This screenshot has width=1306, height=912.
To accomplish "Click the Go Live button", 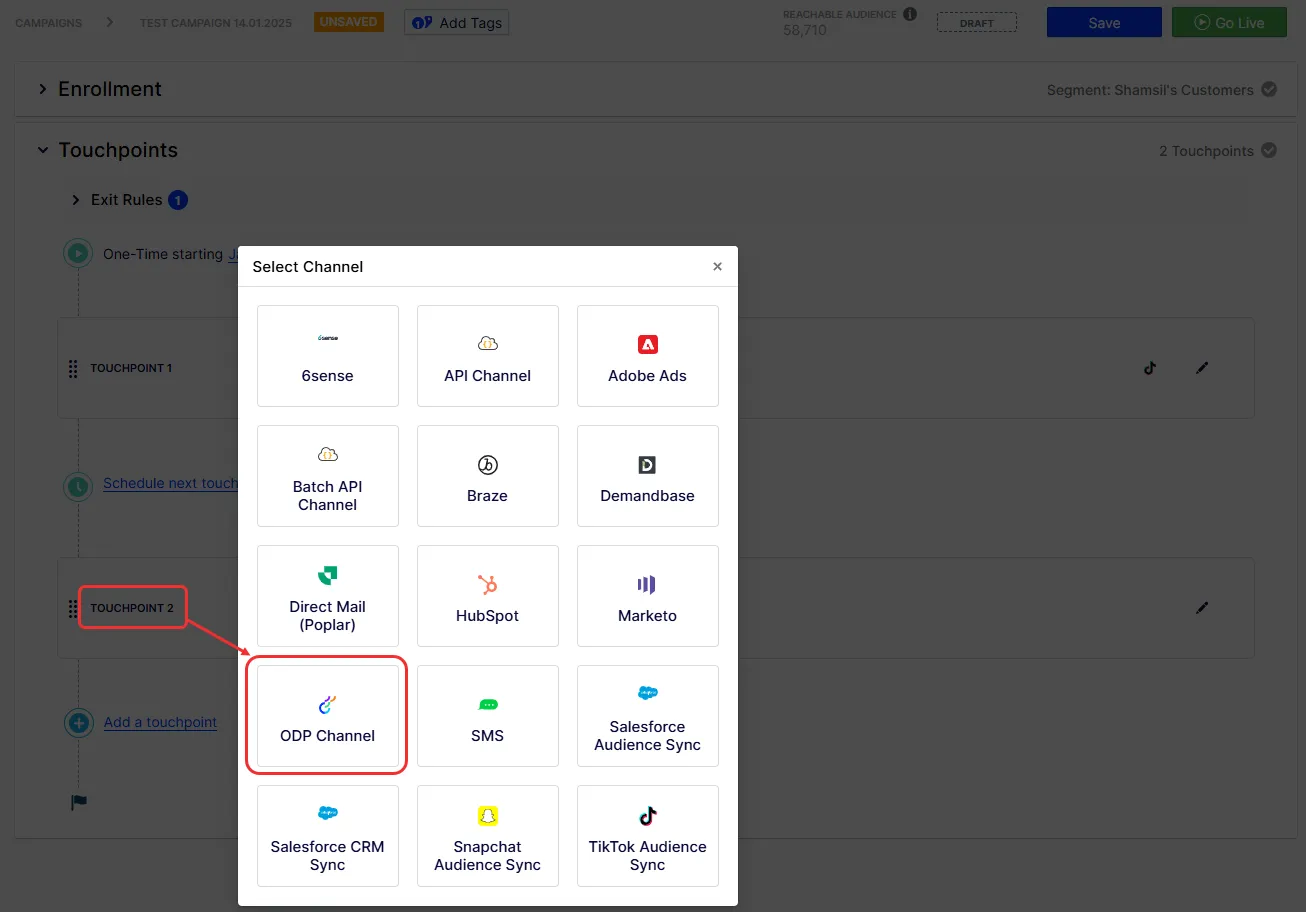I will (1229, 23).
